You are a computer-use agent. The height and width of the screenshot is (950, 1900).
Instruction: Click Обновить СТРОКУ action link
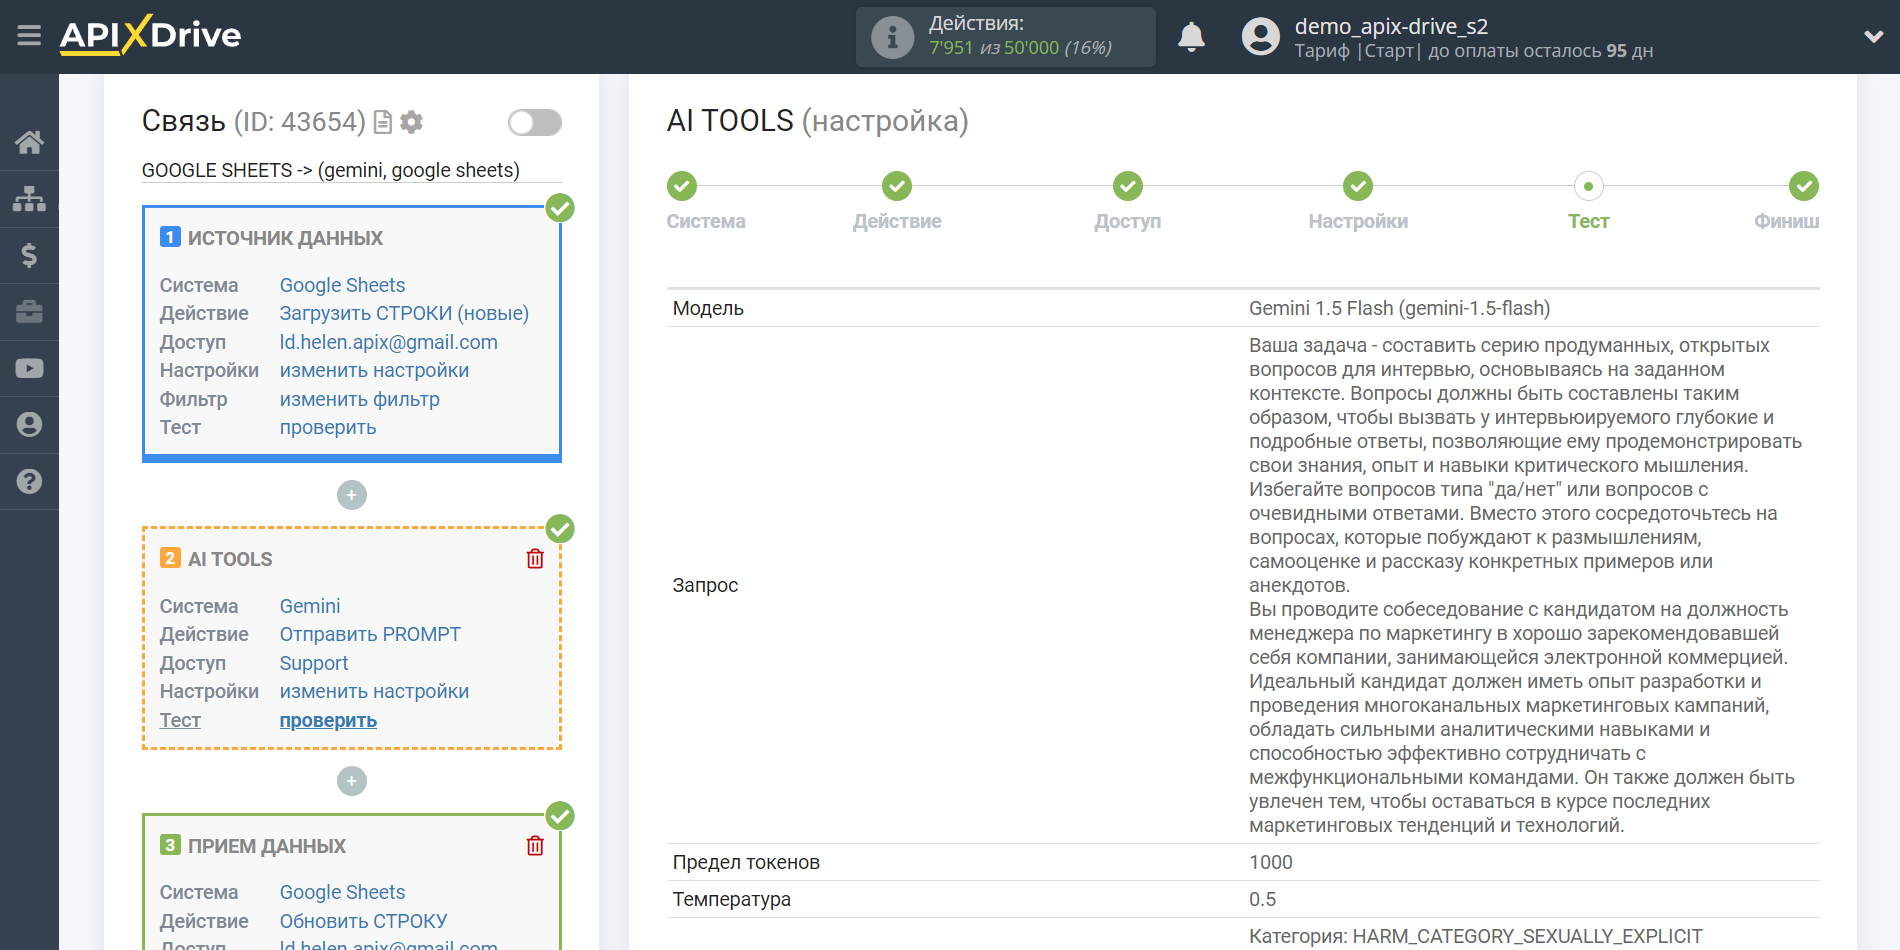click(x=363, y=921)
